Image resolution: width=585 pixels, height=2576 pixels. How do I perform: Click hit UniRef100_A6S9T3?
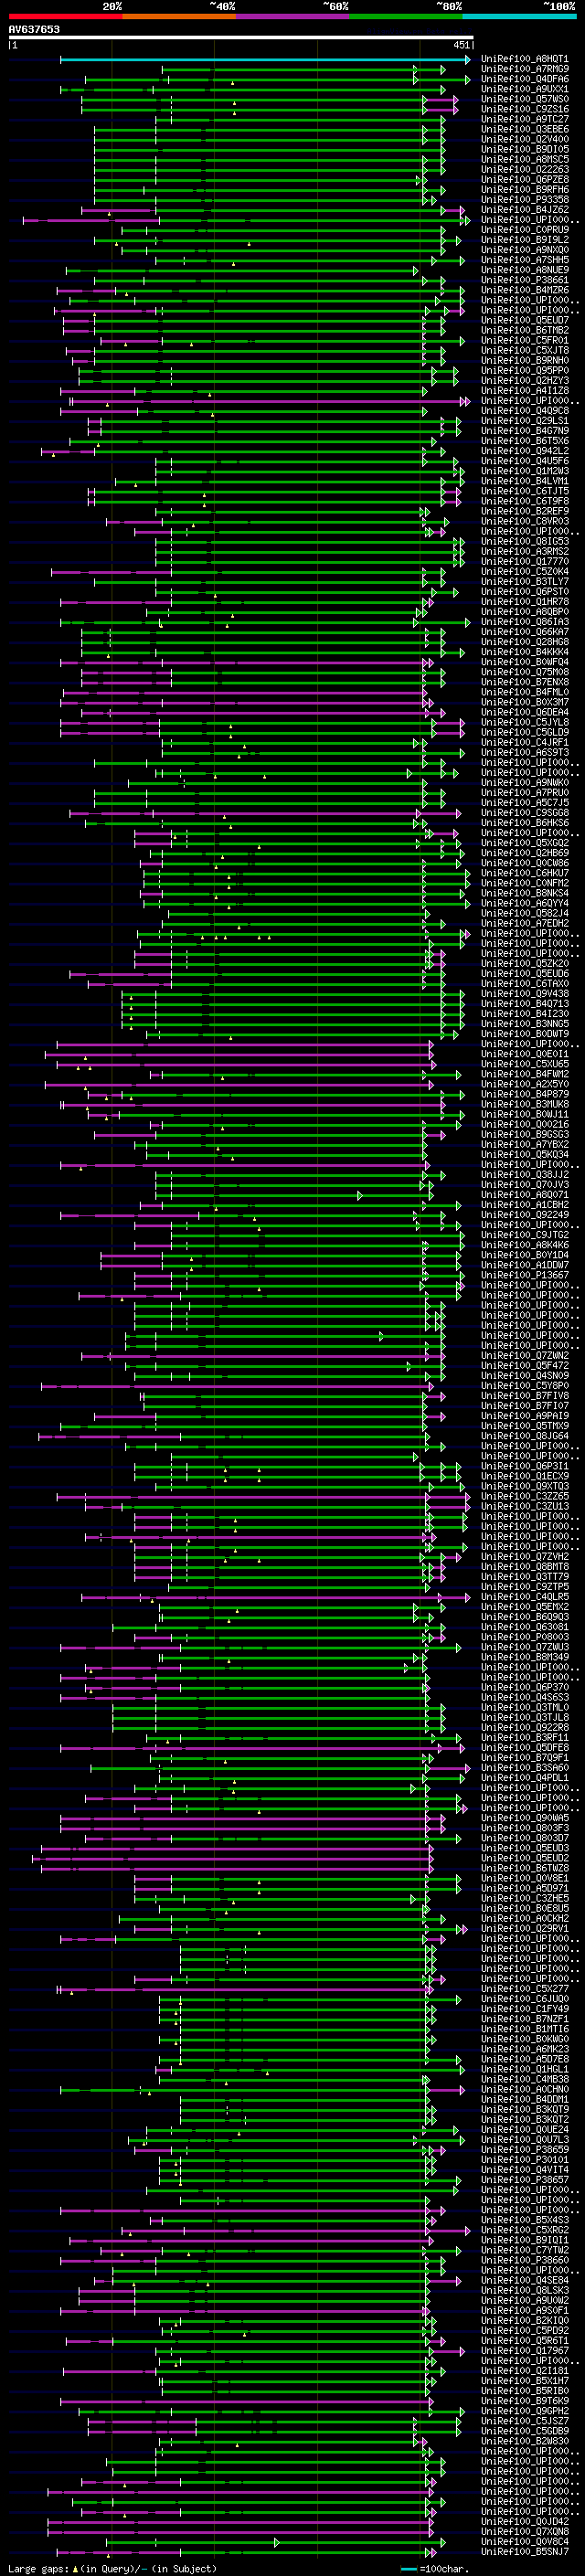tap(525, 752)
